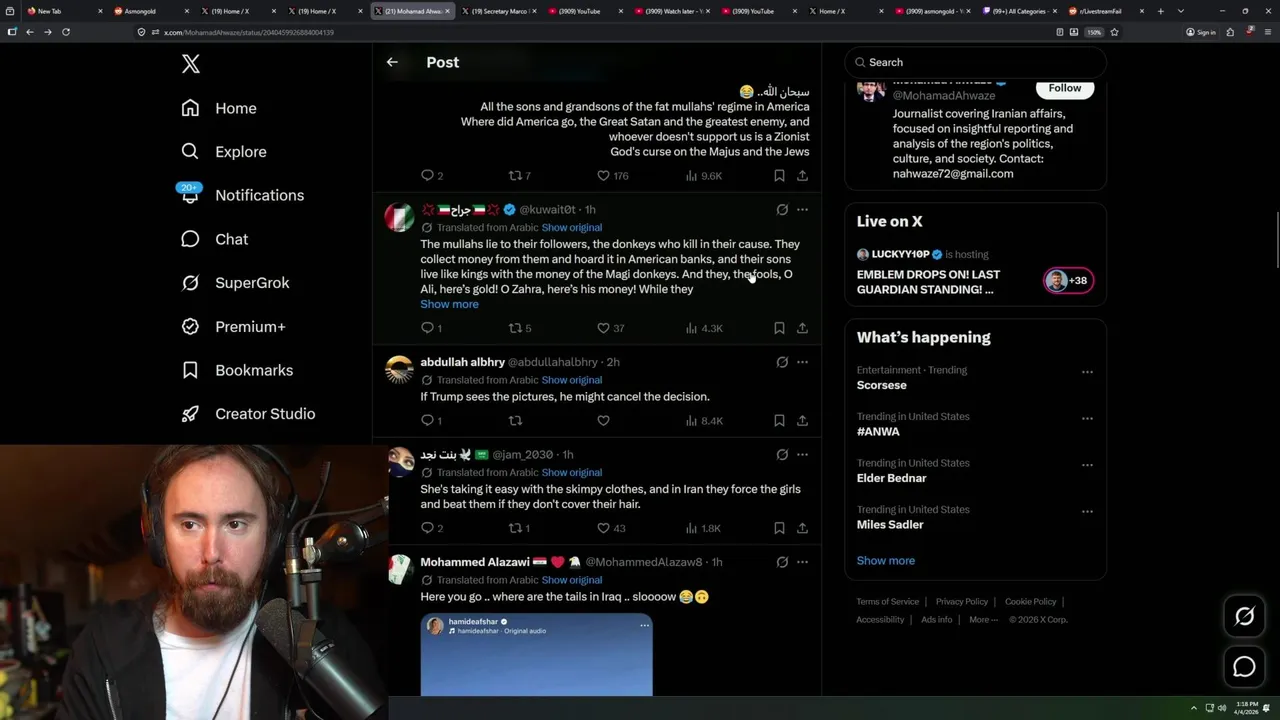The image size is (1280, 720).
Task: Open Explore in sidebar
Action: (224, 152)
